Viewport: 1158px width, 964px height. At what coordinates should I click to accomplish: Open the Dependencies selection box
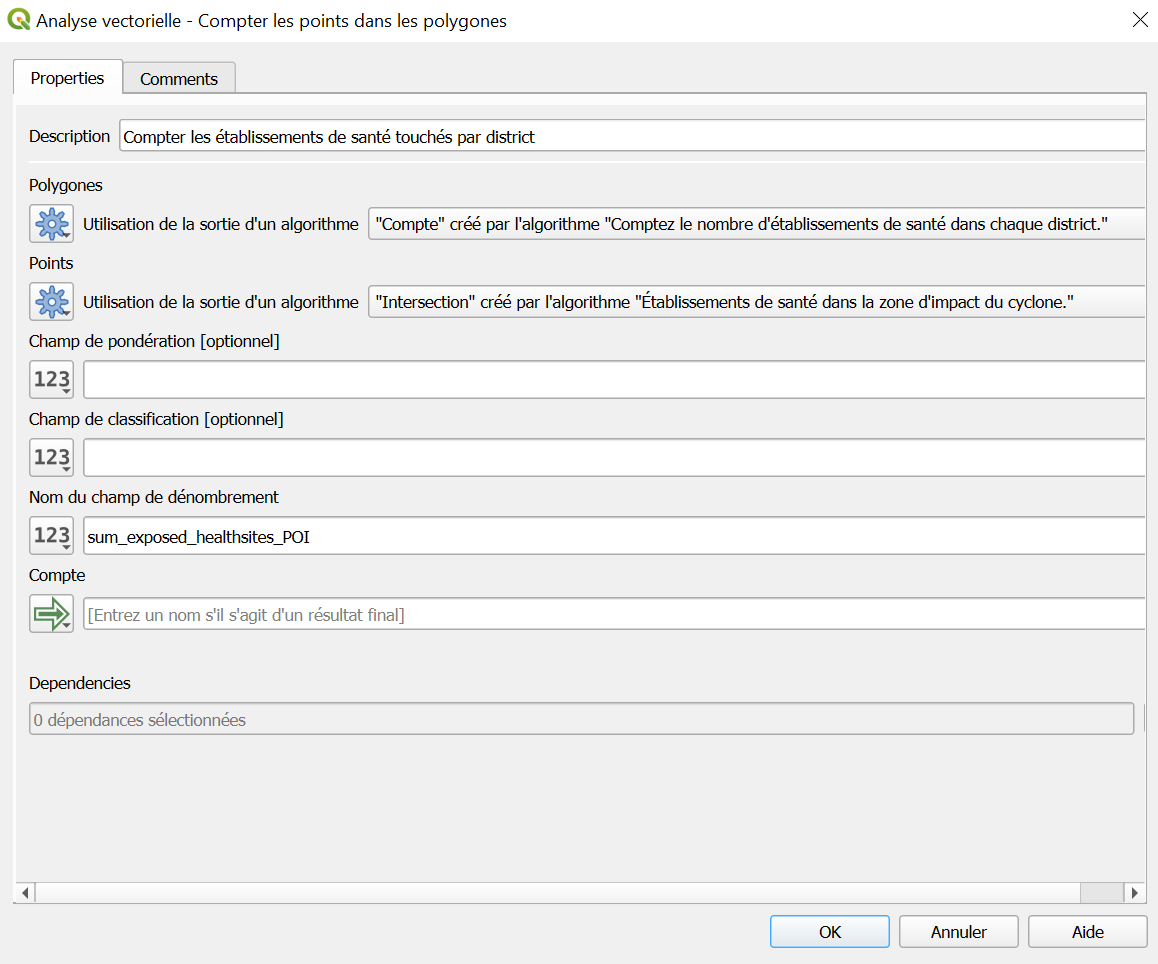coord(580,719)
